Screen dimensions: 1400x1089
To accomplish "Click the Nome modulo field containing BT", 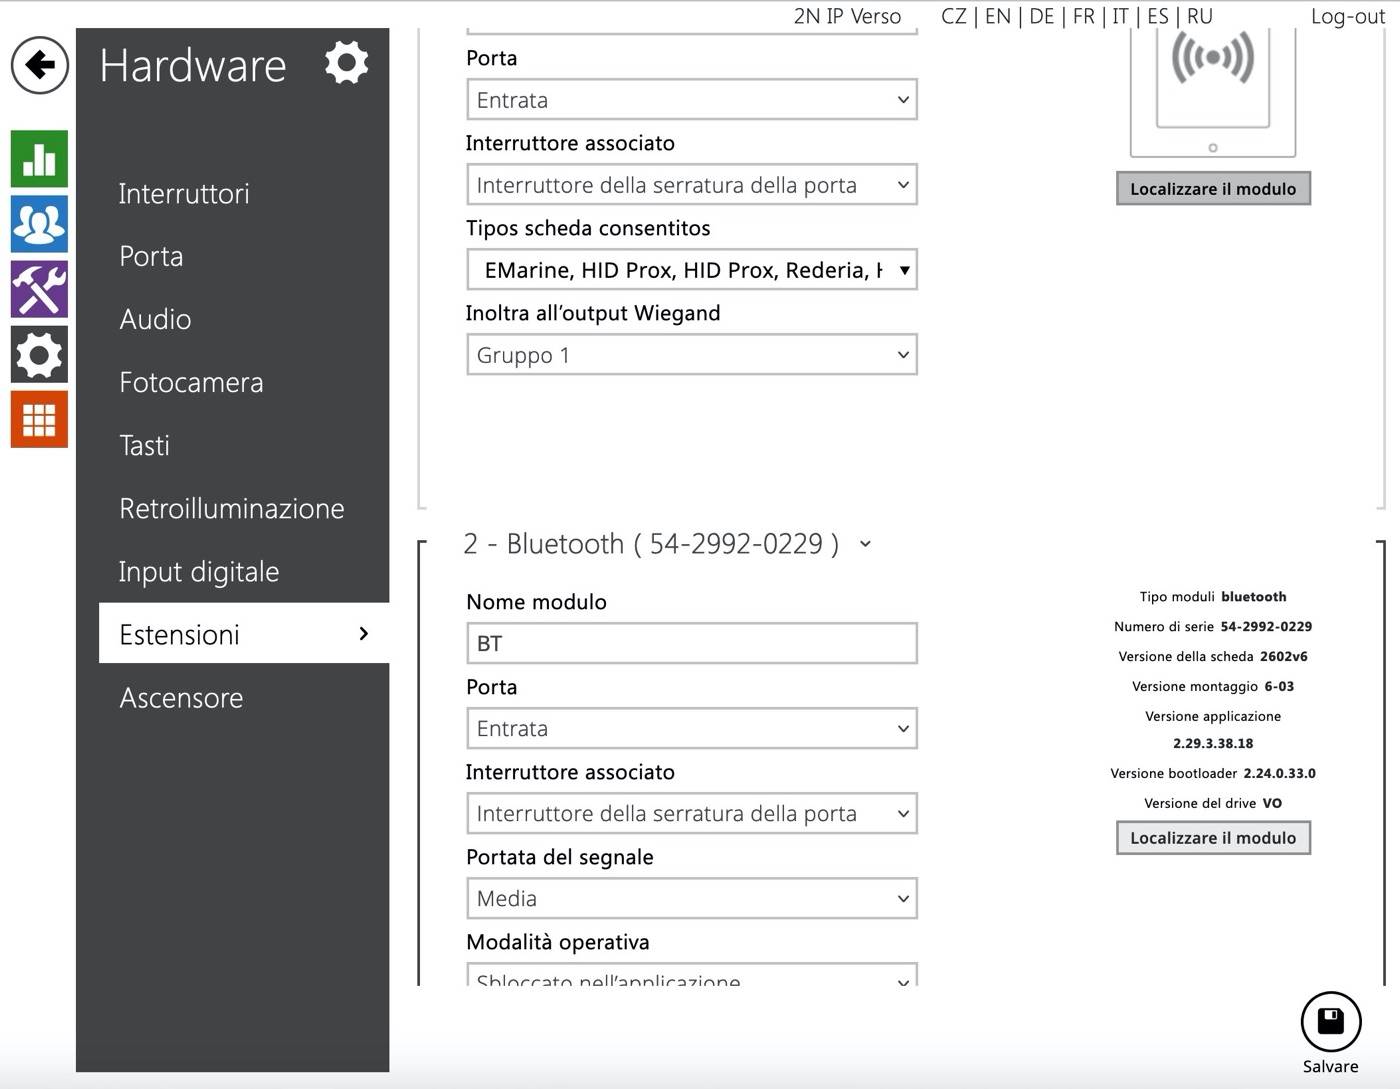I will point(692,644).
